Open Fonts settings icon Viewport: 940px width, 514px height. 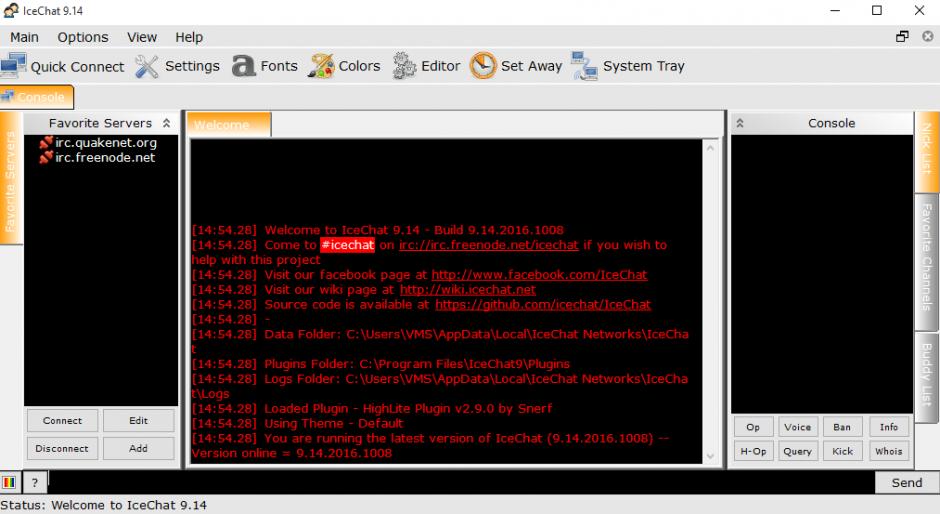pyautogui.click(x=243, y=66)
